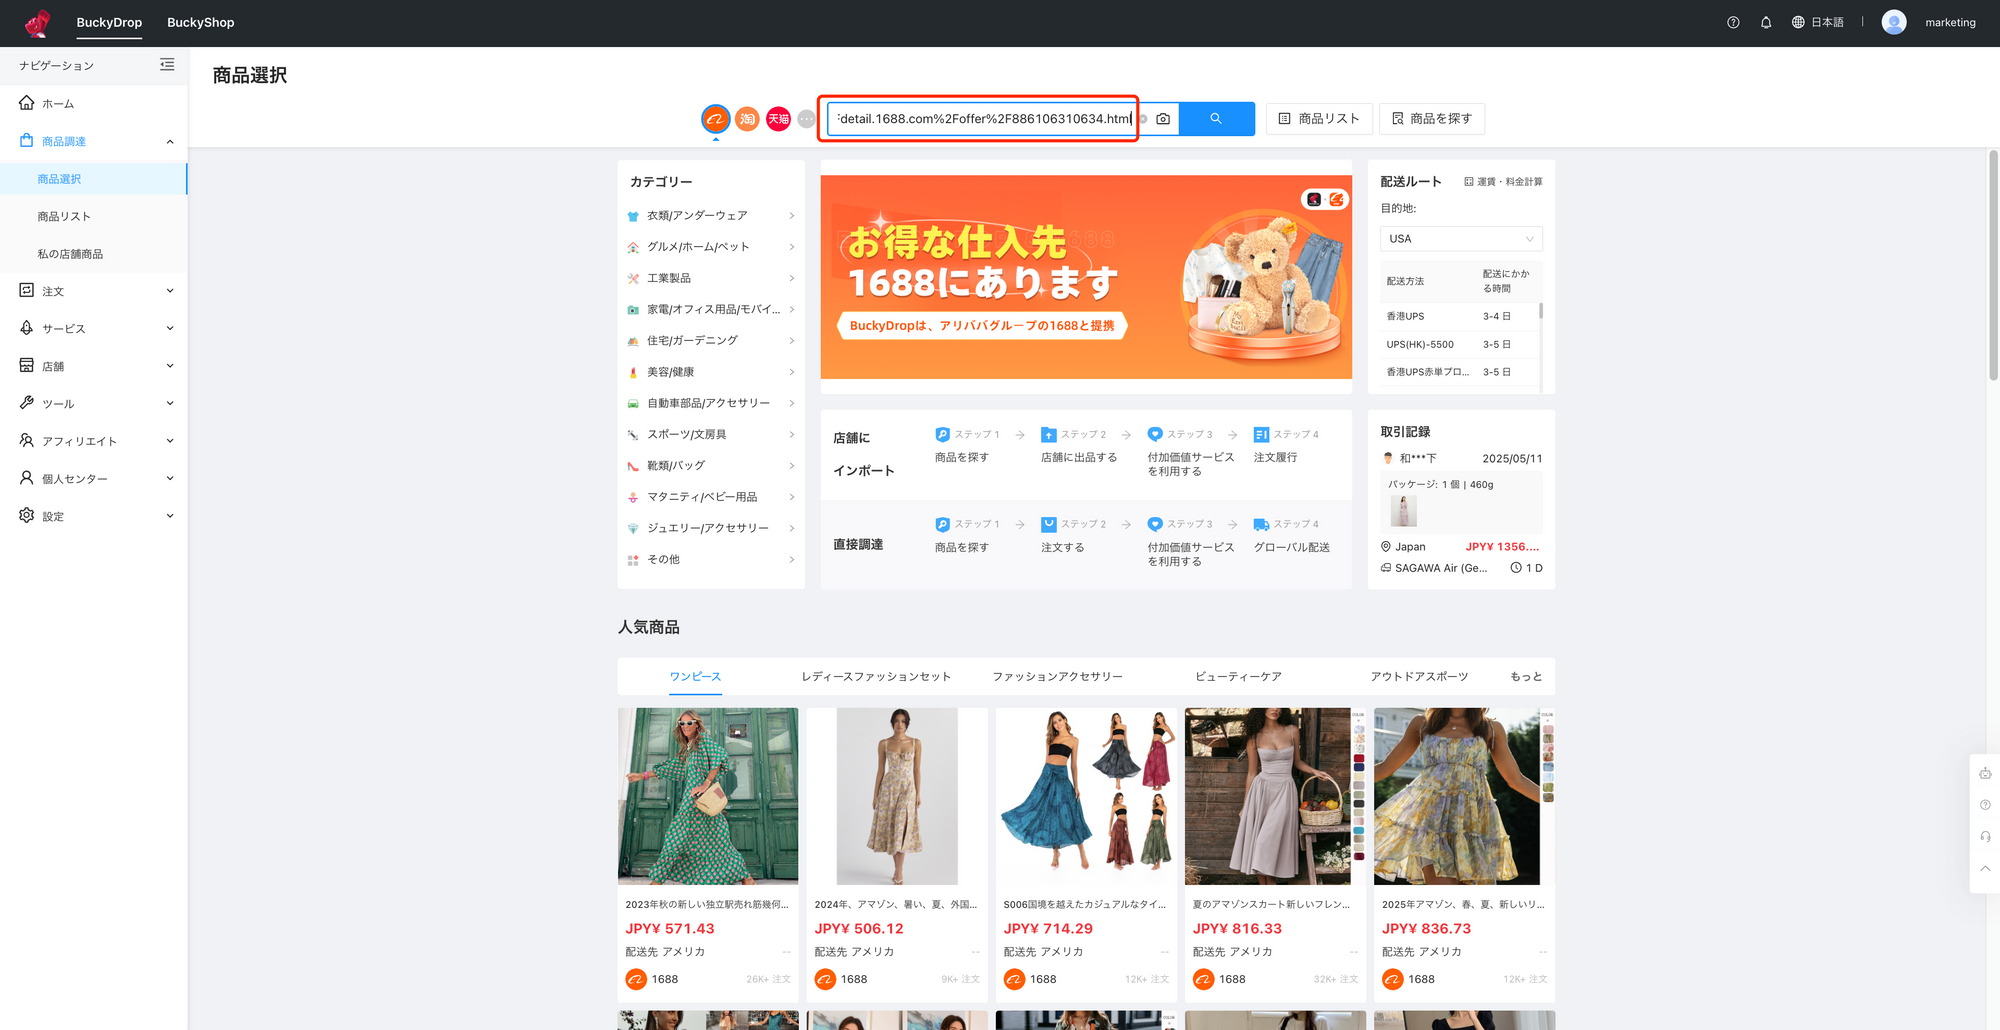
Task: Select the 1688 platform source icon
Action: pyautogui.click(x=715, y=119)
